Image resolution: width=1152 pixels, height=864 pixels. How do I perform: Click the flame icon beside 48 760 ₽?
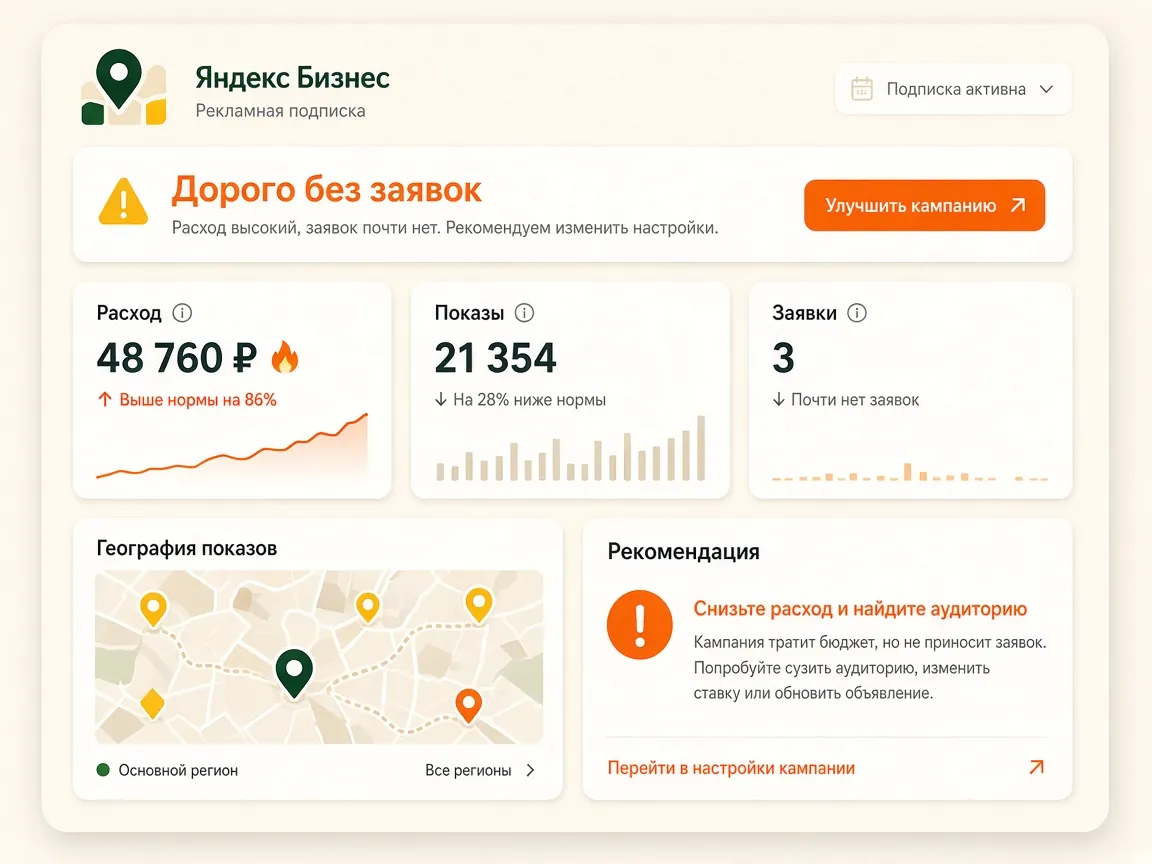[x=285, y=357]
